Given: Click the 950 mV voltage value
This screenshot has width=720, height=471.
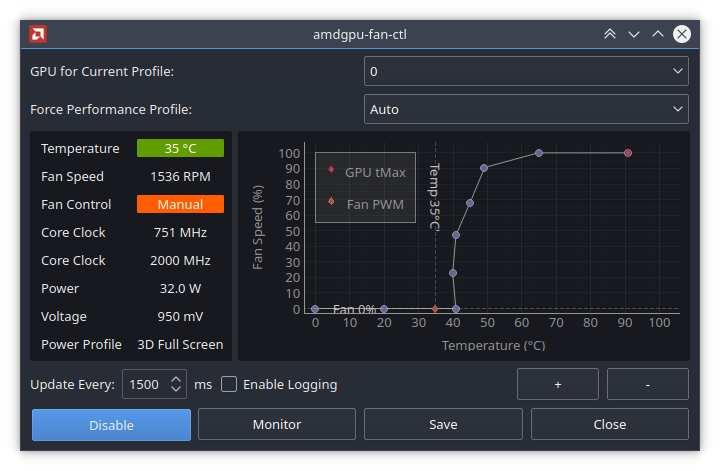Looking at the screenshot, I should coord(180,316).
